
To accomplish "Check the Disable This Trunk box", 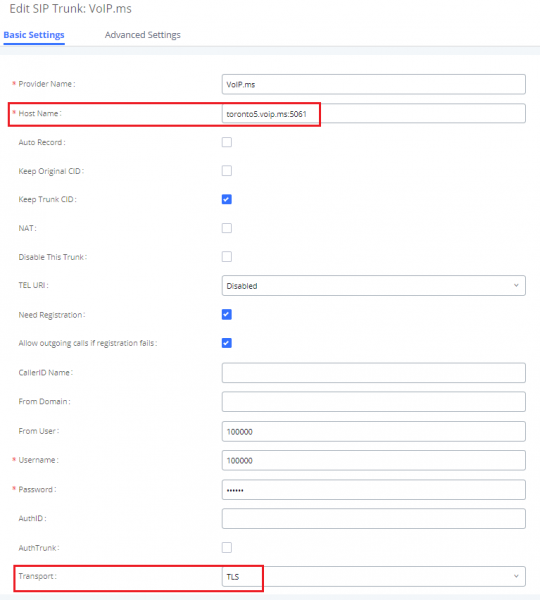I will tap(227, 256).
